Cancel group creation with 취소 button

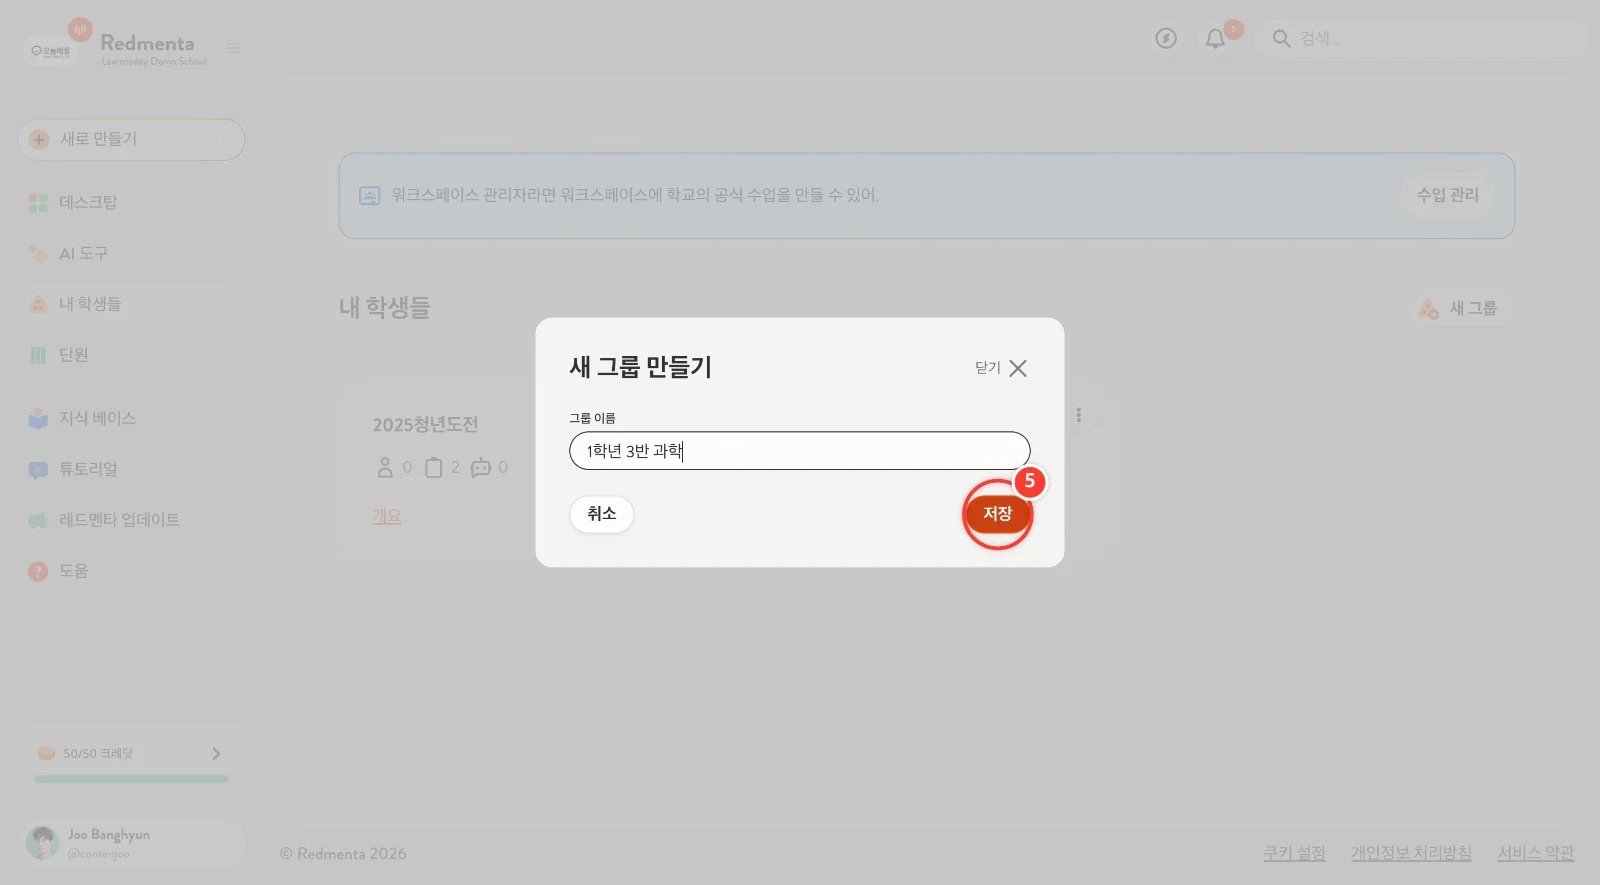coord(601,514)
